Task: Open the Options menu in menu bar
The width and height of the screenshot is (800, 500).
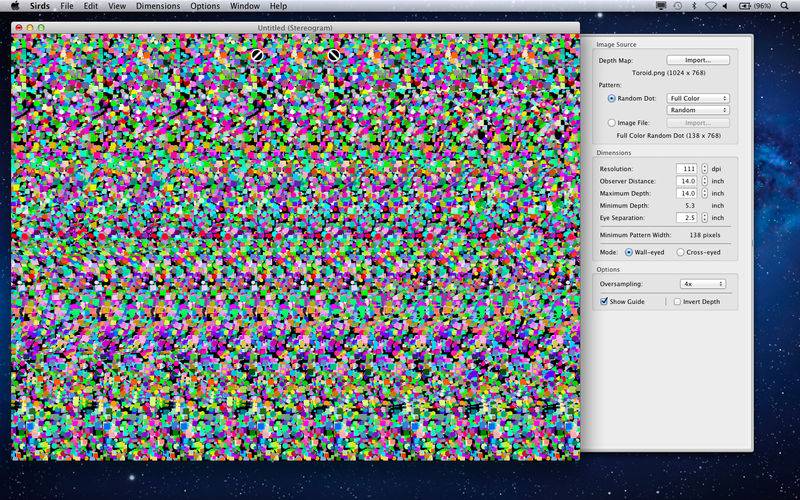Action: [x=205, y=6]
